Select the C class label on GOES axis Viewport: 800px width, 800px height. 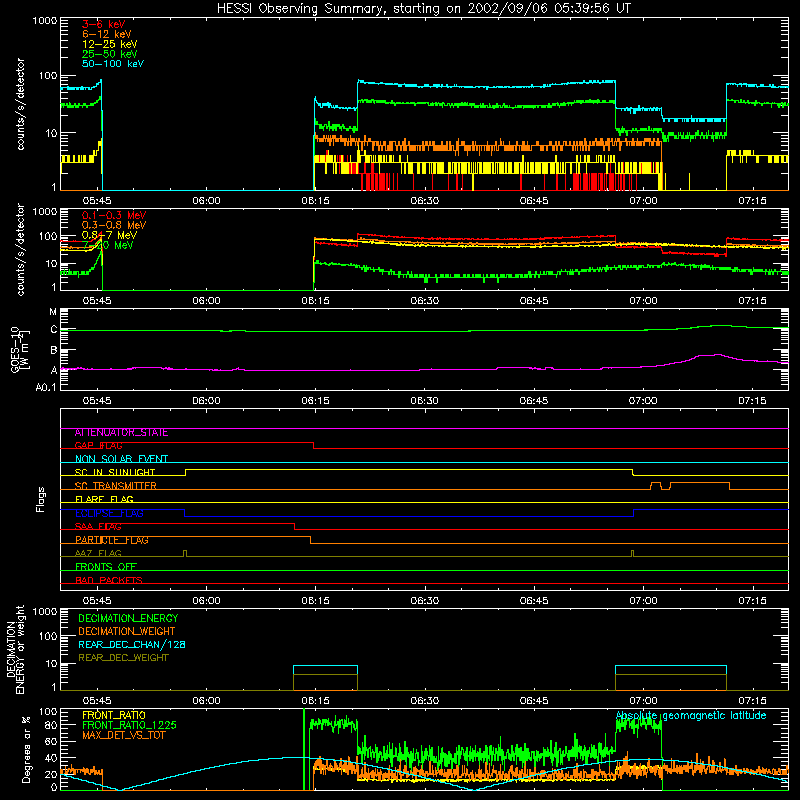(54, 330)
